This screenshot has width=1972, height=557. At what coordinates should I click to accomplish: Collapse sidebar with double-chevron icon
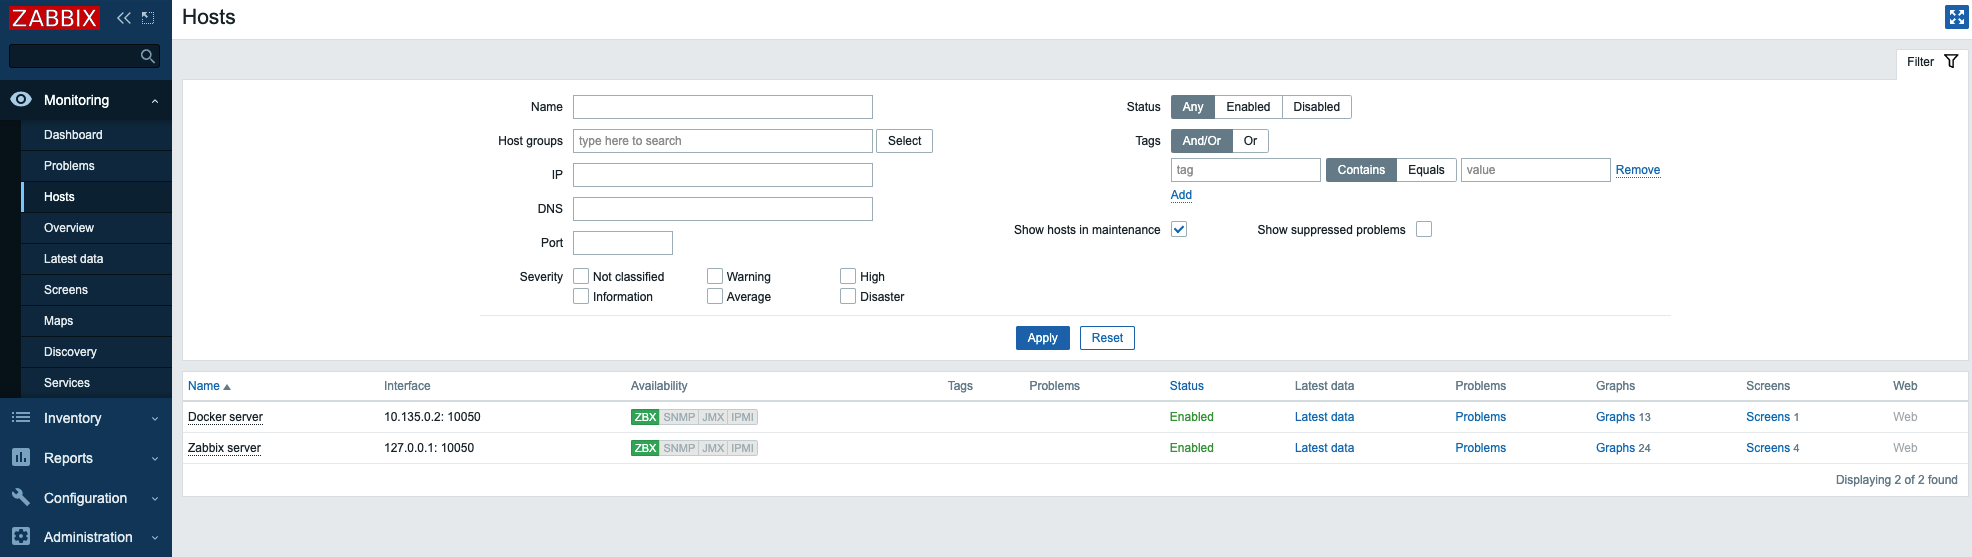124,17
